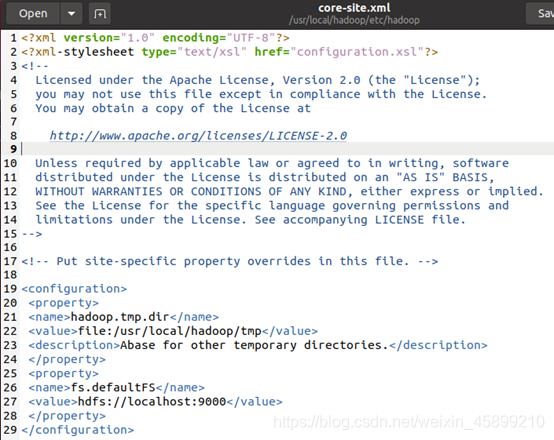The image size is (554, 440).
Task: Click the core-site.xml title in header bar
Action: click(354, 8)
